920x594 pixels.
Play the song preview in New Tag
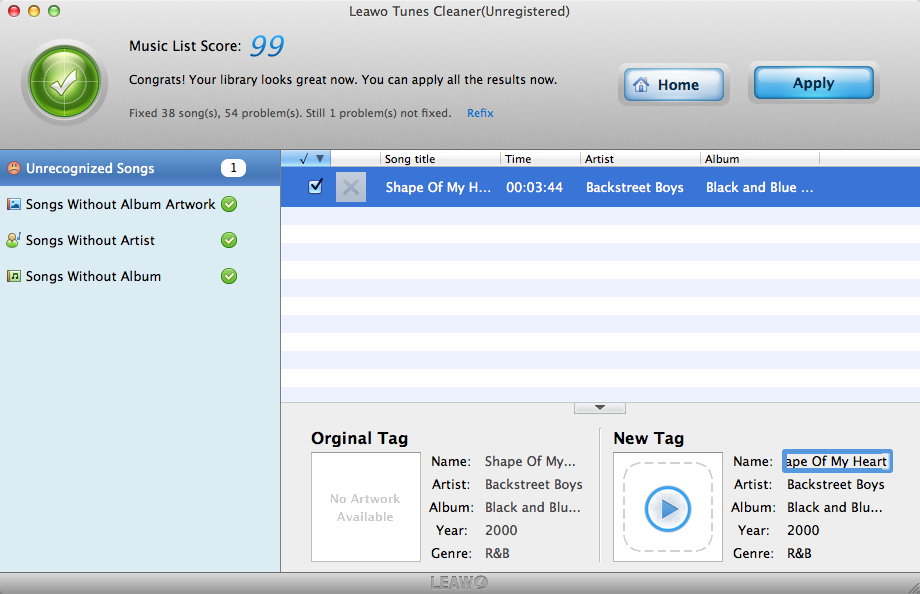pos(668,509)
